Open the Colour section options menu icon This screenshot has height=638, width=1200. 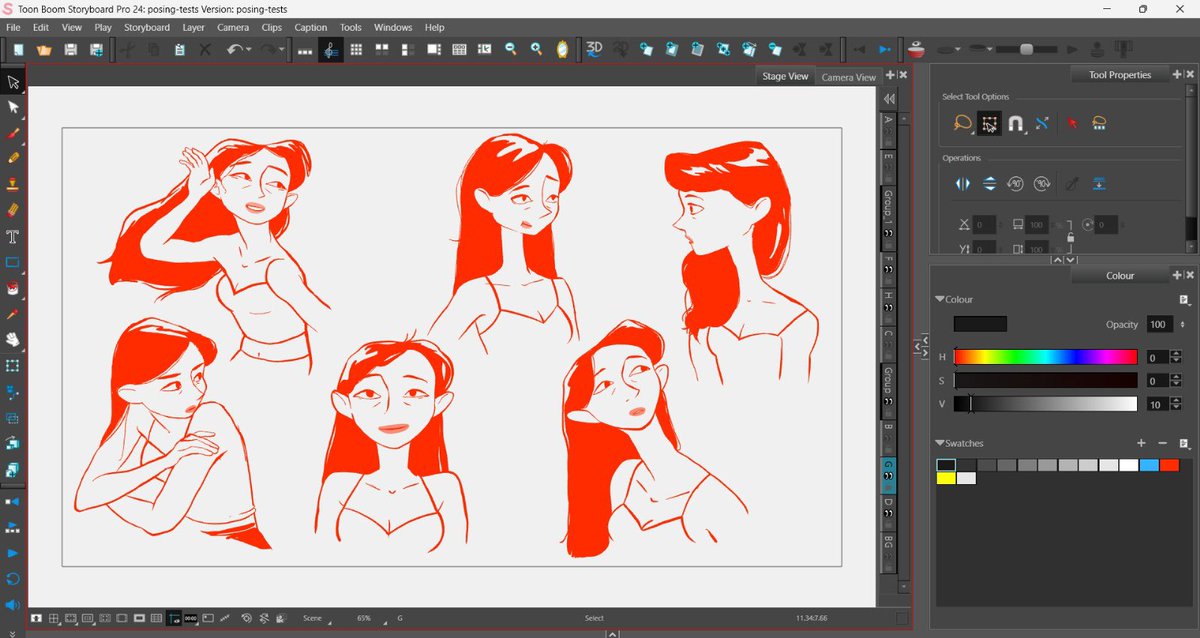(x=1184, y=299)
